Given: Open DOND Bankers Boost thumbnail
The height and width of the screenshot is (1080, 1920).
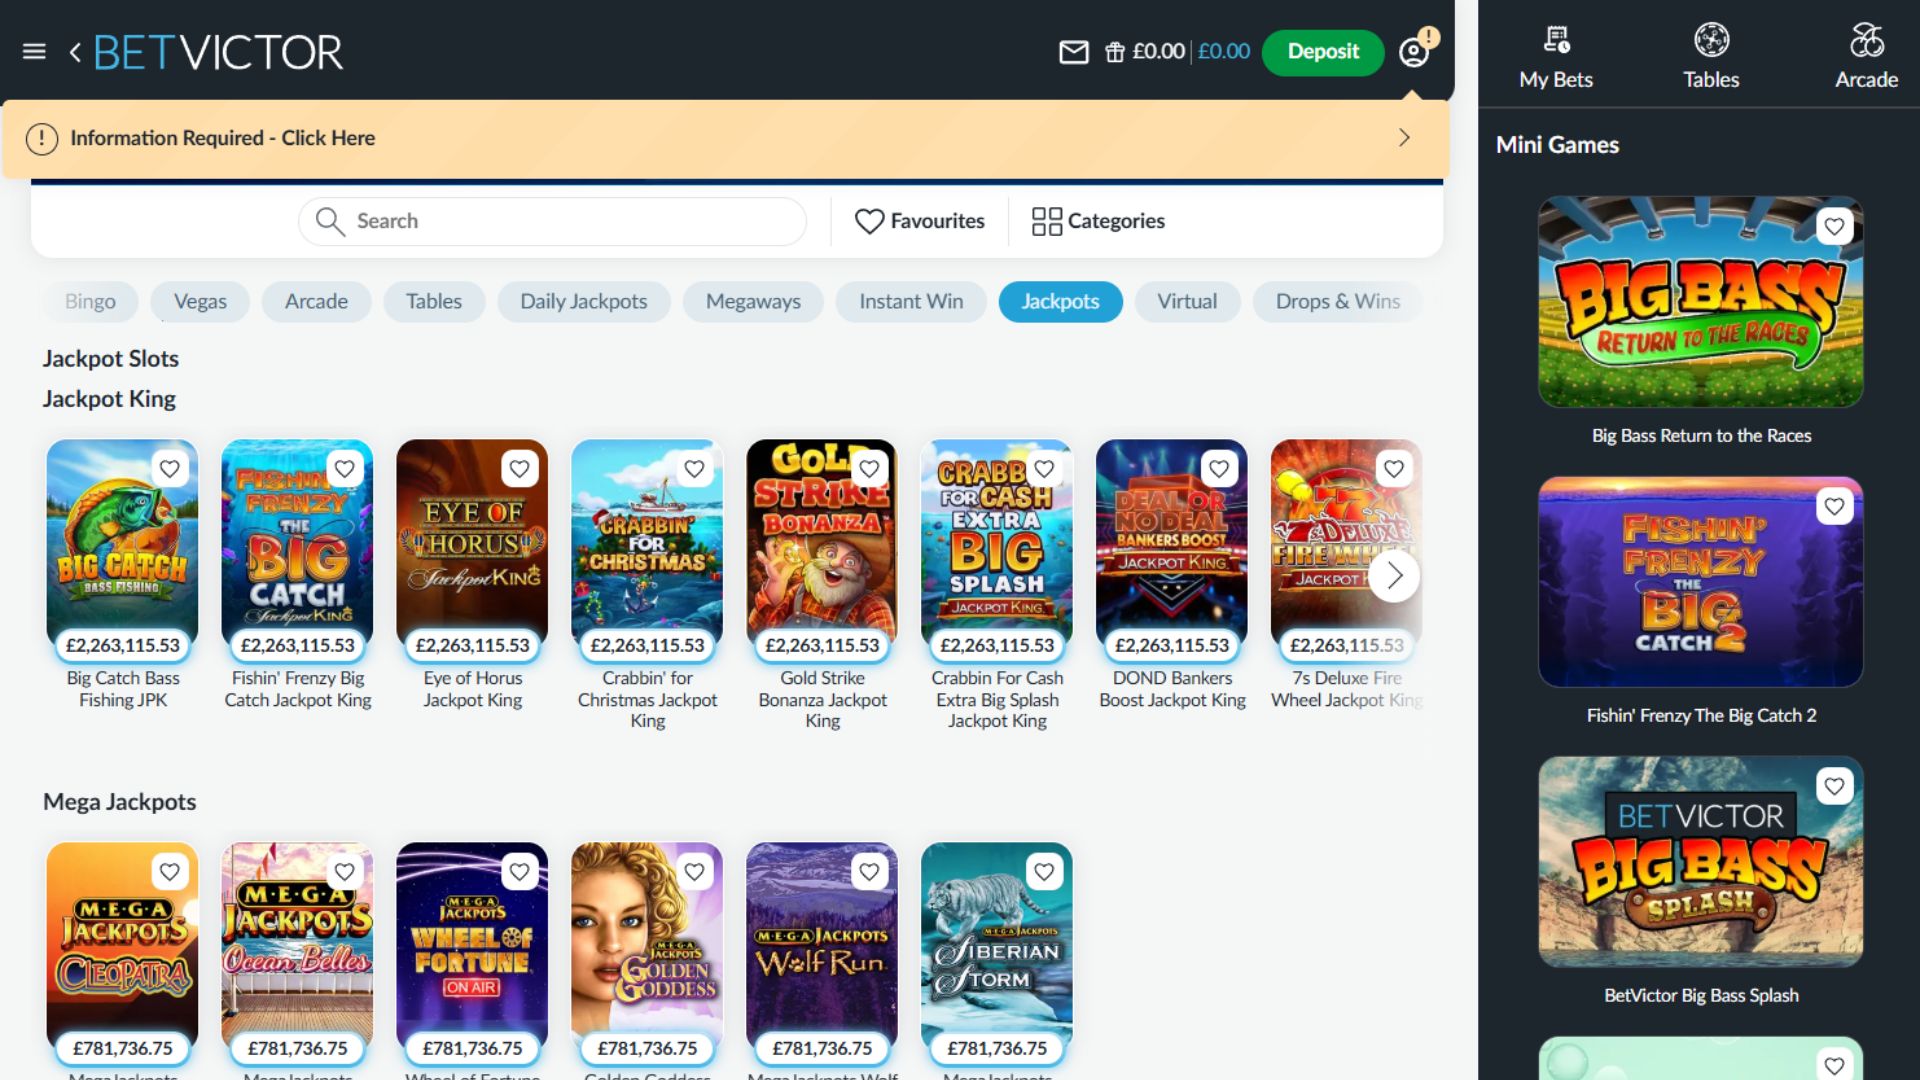Looking at the screenshot, I should (1172, 541).
